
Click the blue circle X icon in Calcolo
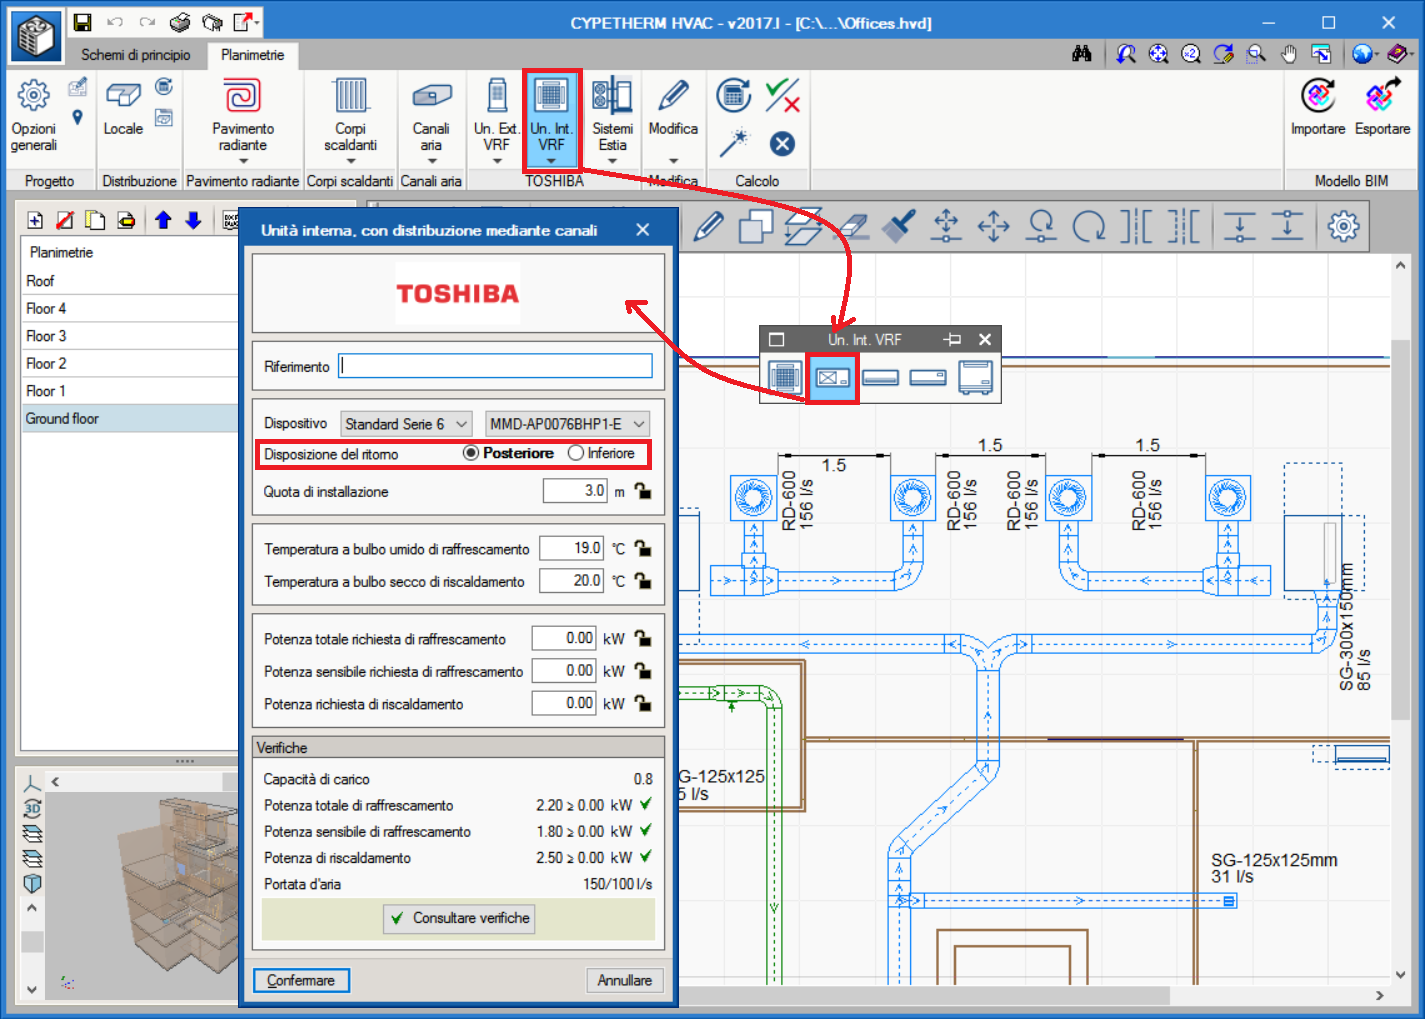(782, 144)
